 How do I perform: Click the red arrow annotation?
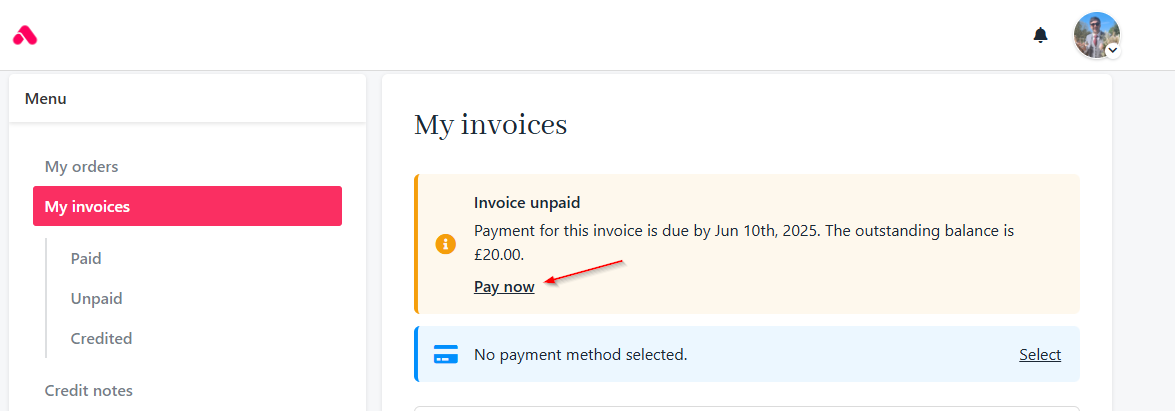584,272
